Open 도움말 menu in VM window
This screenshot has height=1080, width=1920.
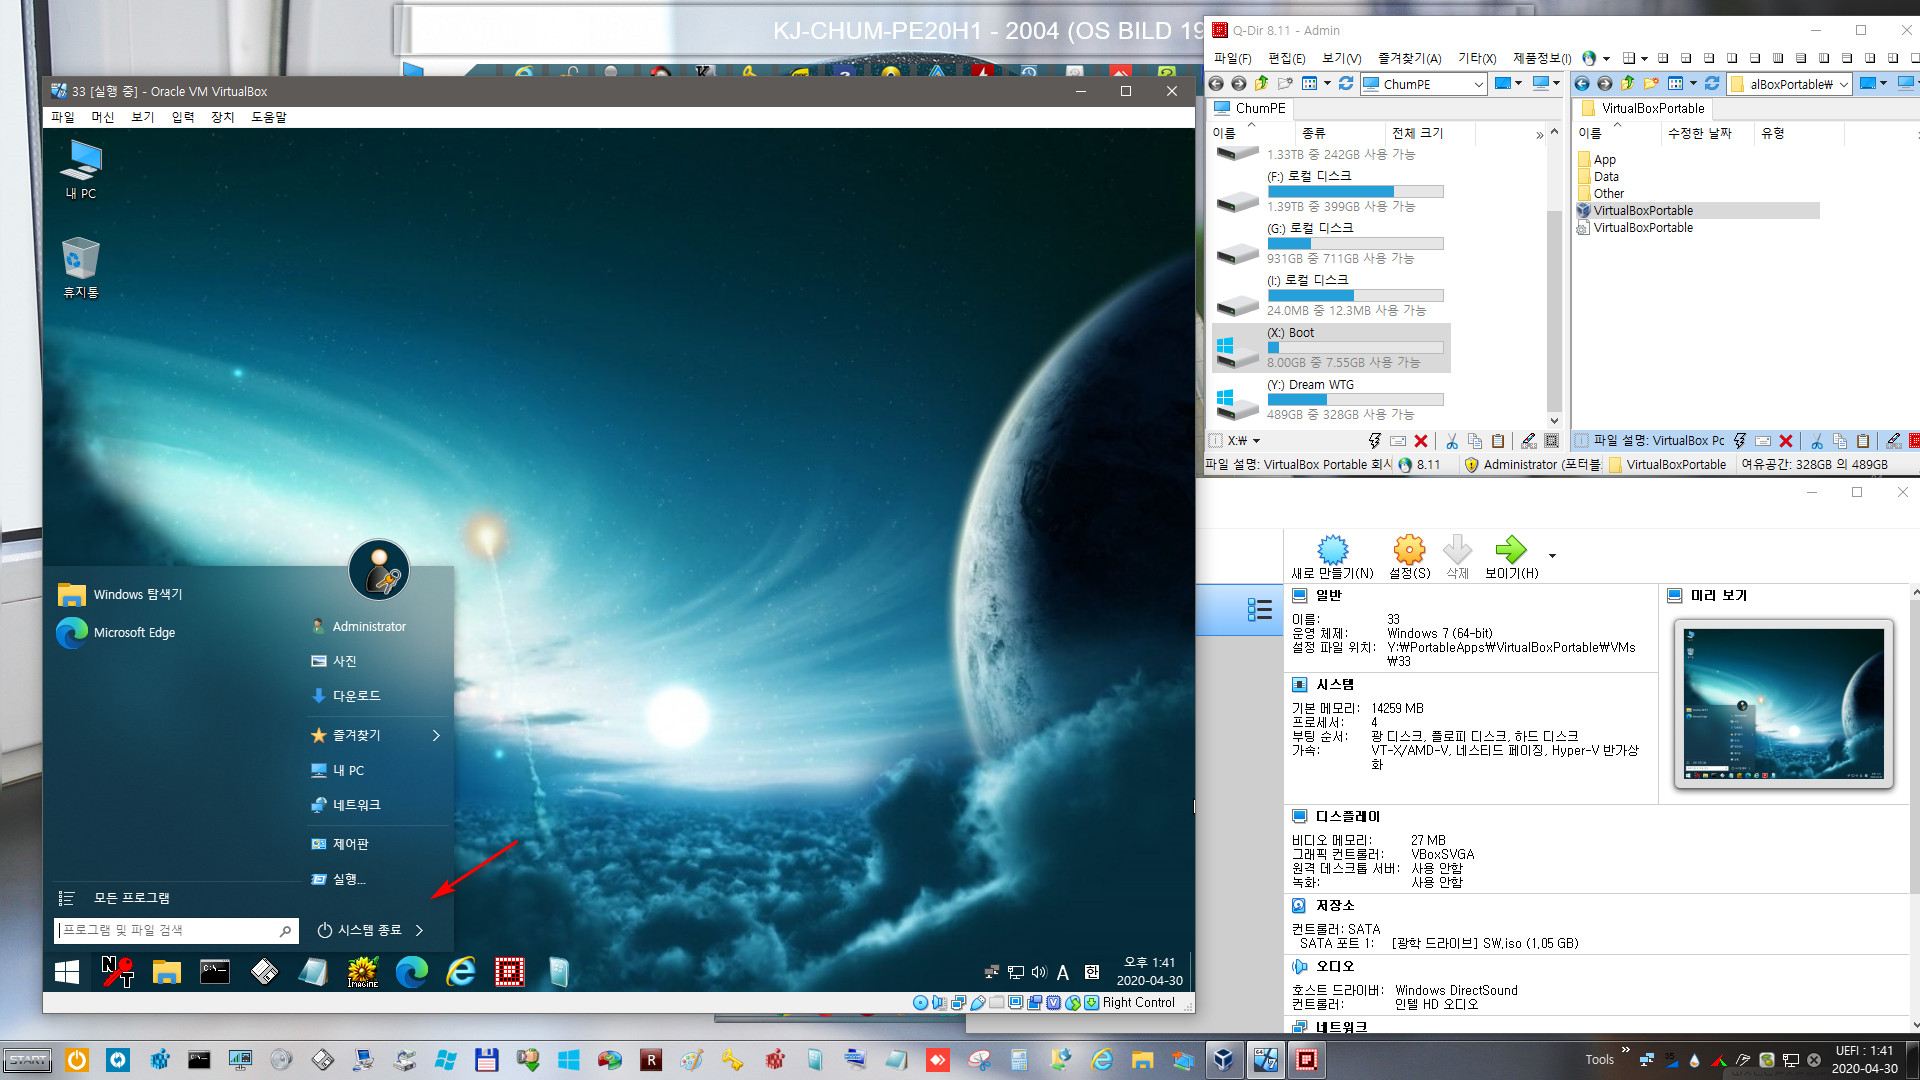click(268, 117)
